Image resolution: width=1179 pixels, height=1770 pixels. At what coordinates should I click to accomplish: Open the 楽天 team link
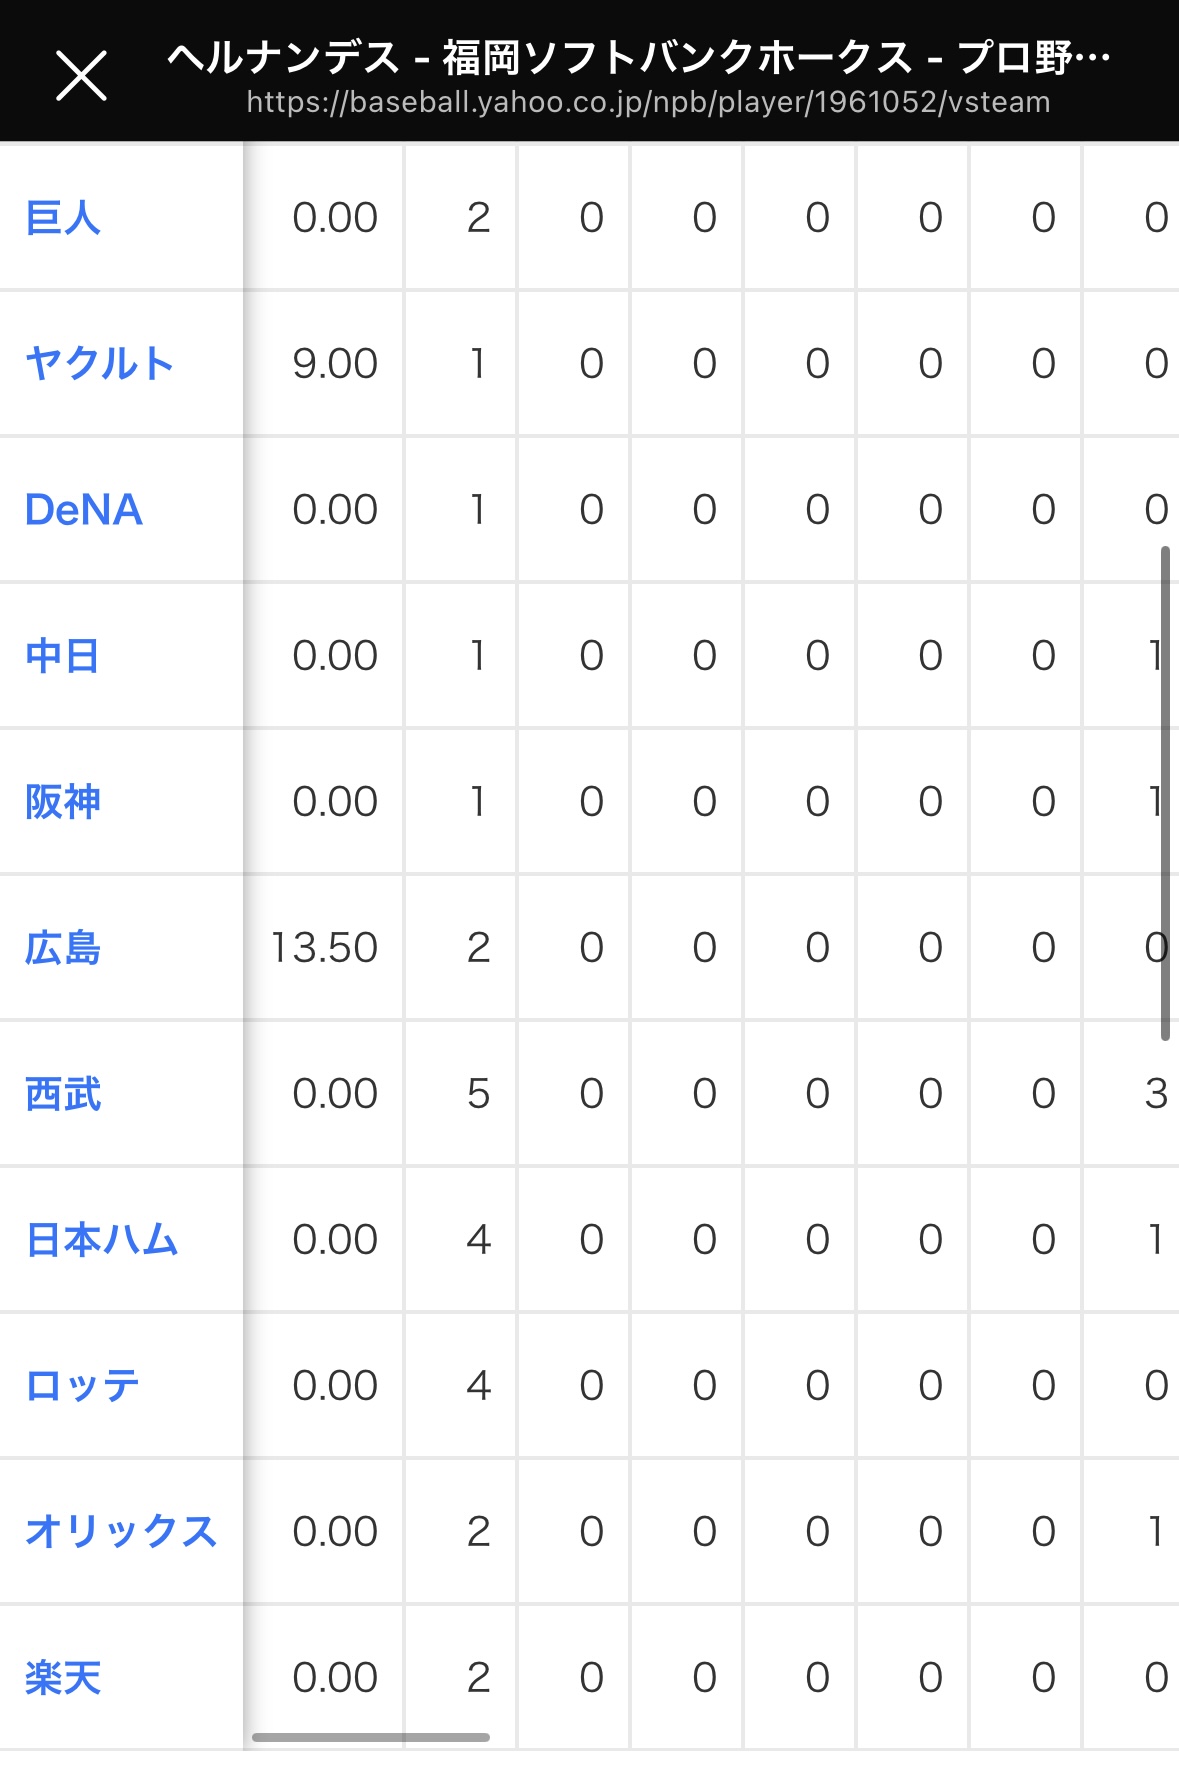(x=63, y=1678)
